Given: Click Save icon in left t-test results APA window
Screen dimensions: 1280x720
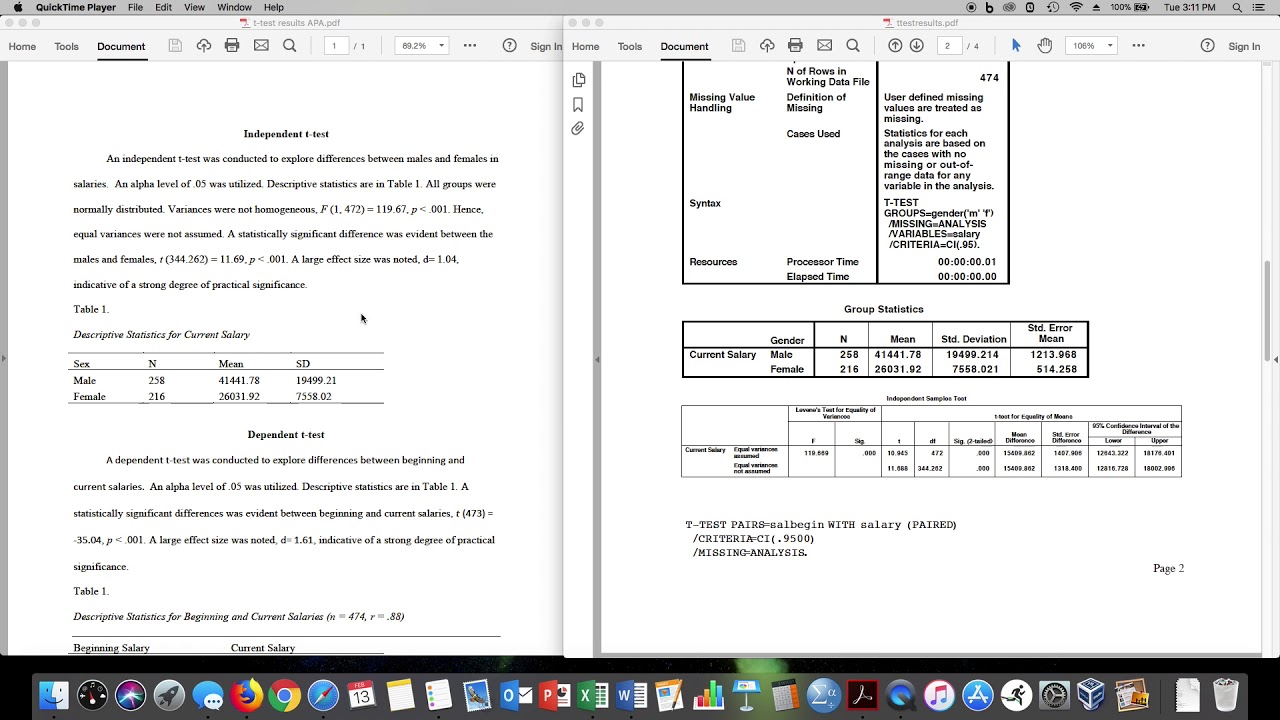Looking at the screenshot, I should coord(175,46).
